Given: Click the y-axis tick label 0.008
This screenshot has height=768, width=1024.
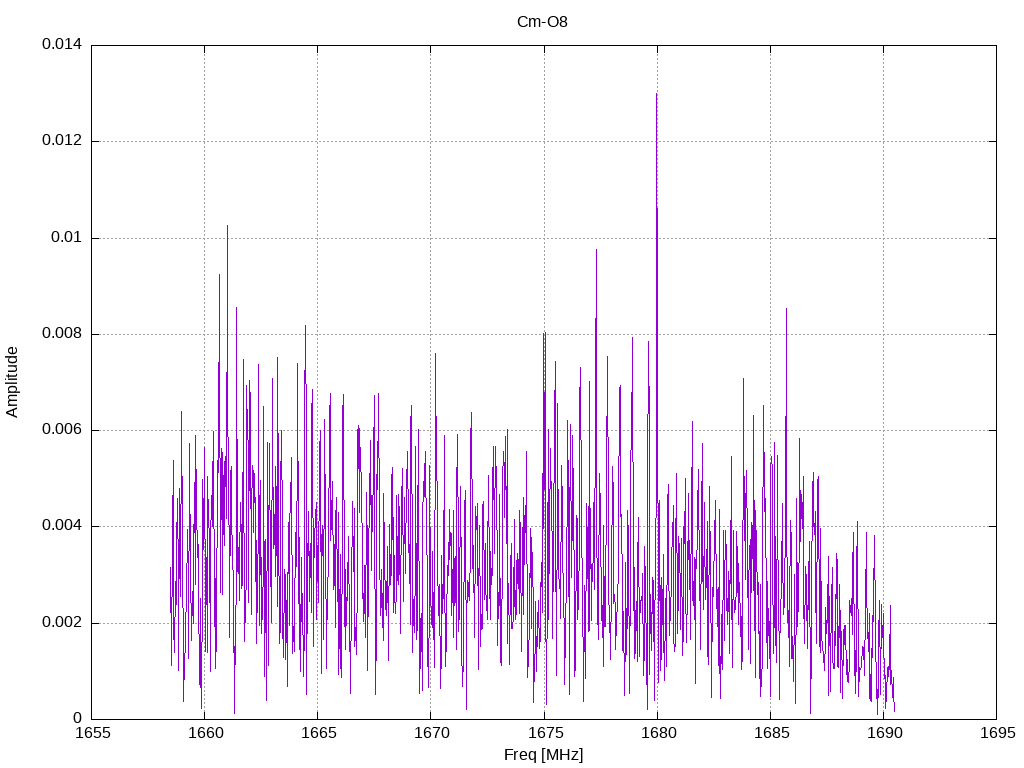Looking at the screenshot, I should [x=62, y=333].
